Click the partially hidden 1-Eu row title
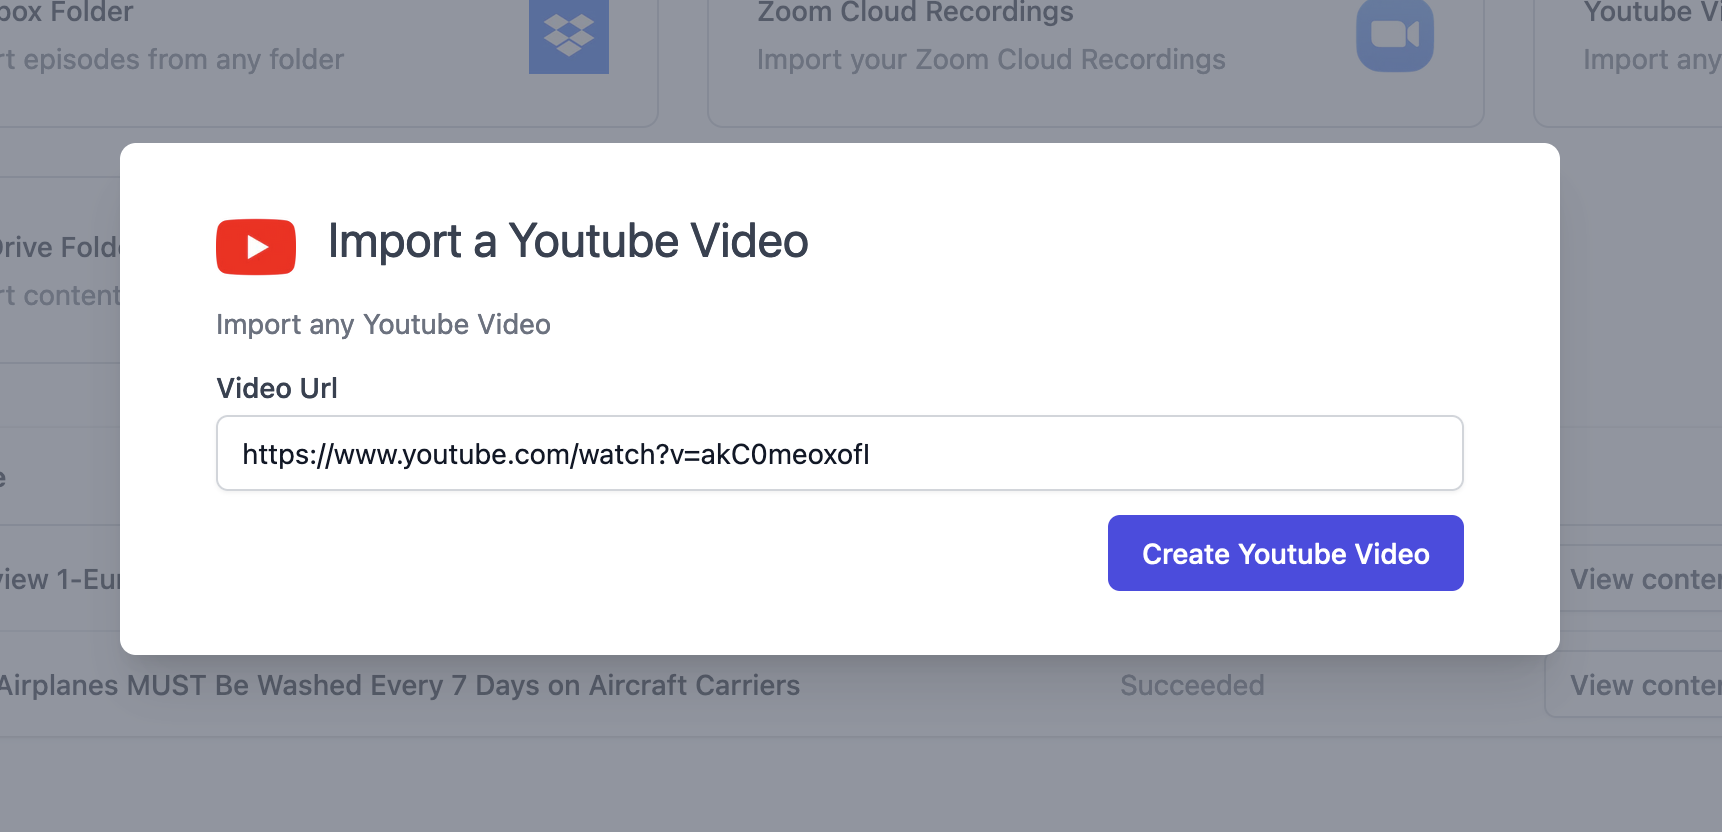 (x=60, y=580)
